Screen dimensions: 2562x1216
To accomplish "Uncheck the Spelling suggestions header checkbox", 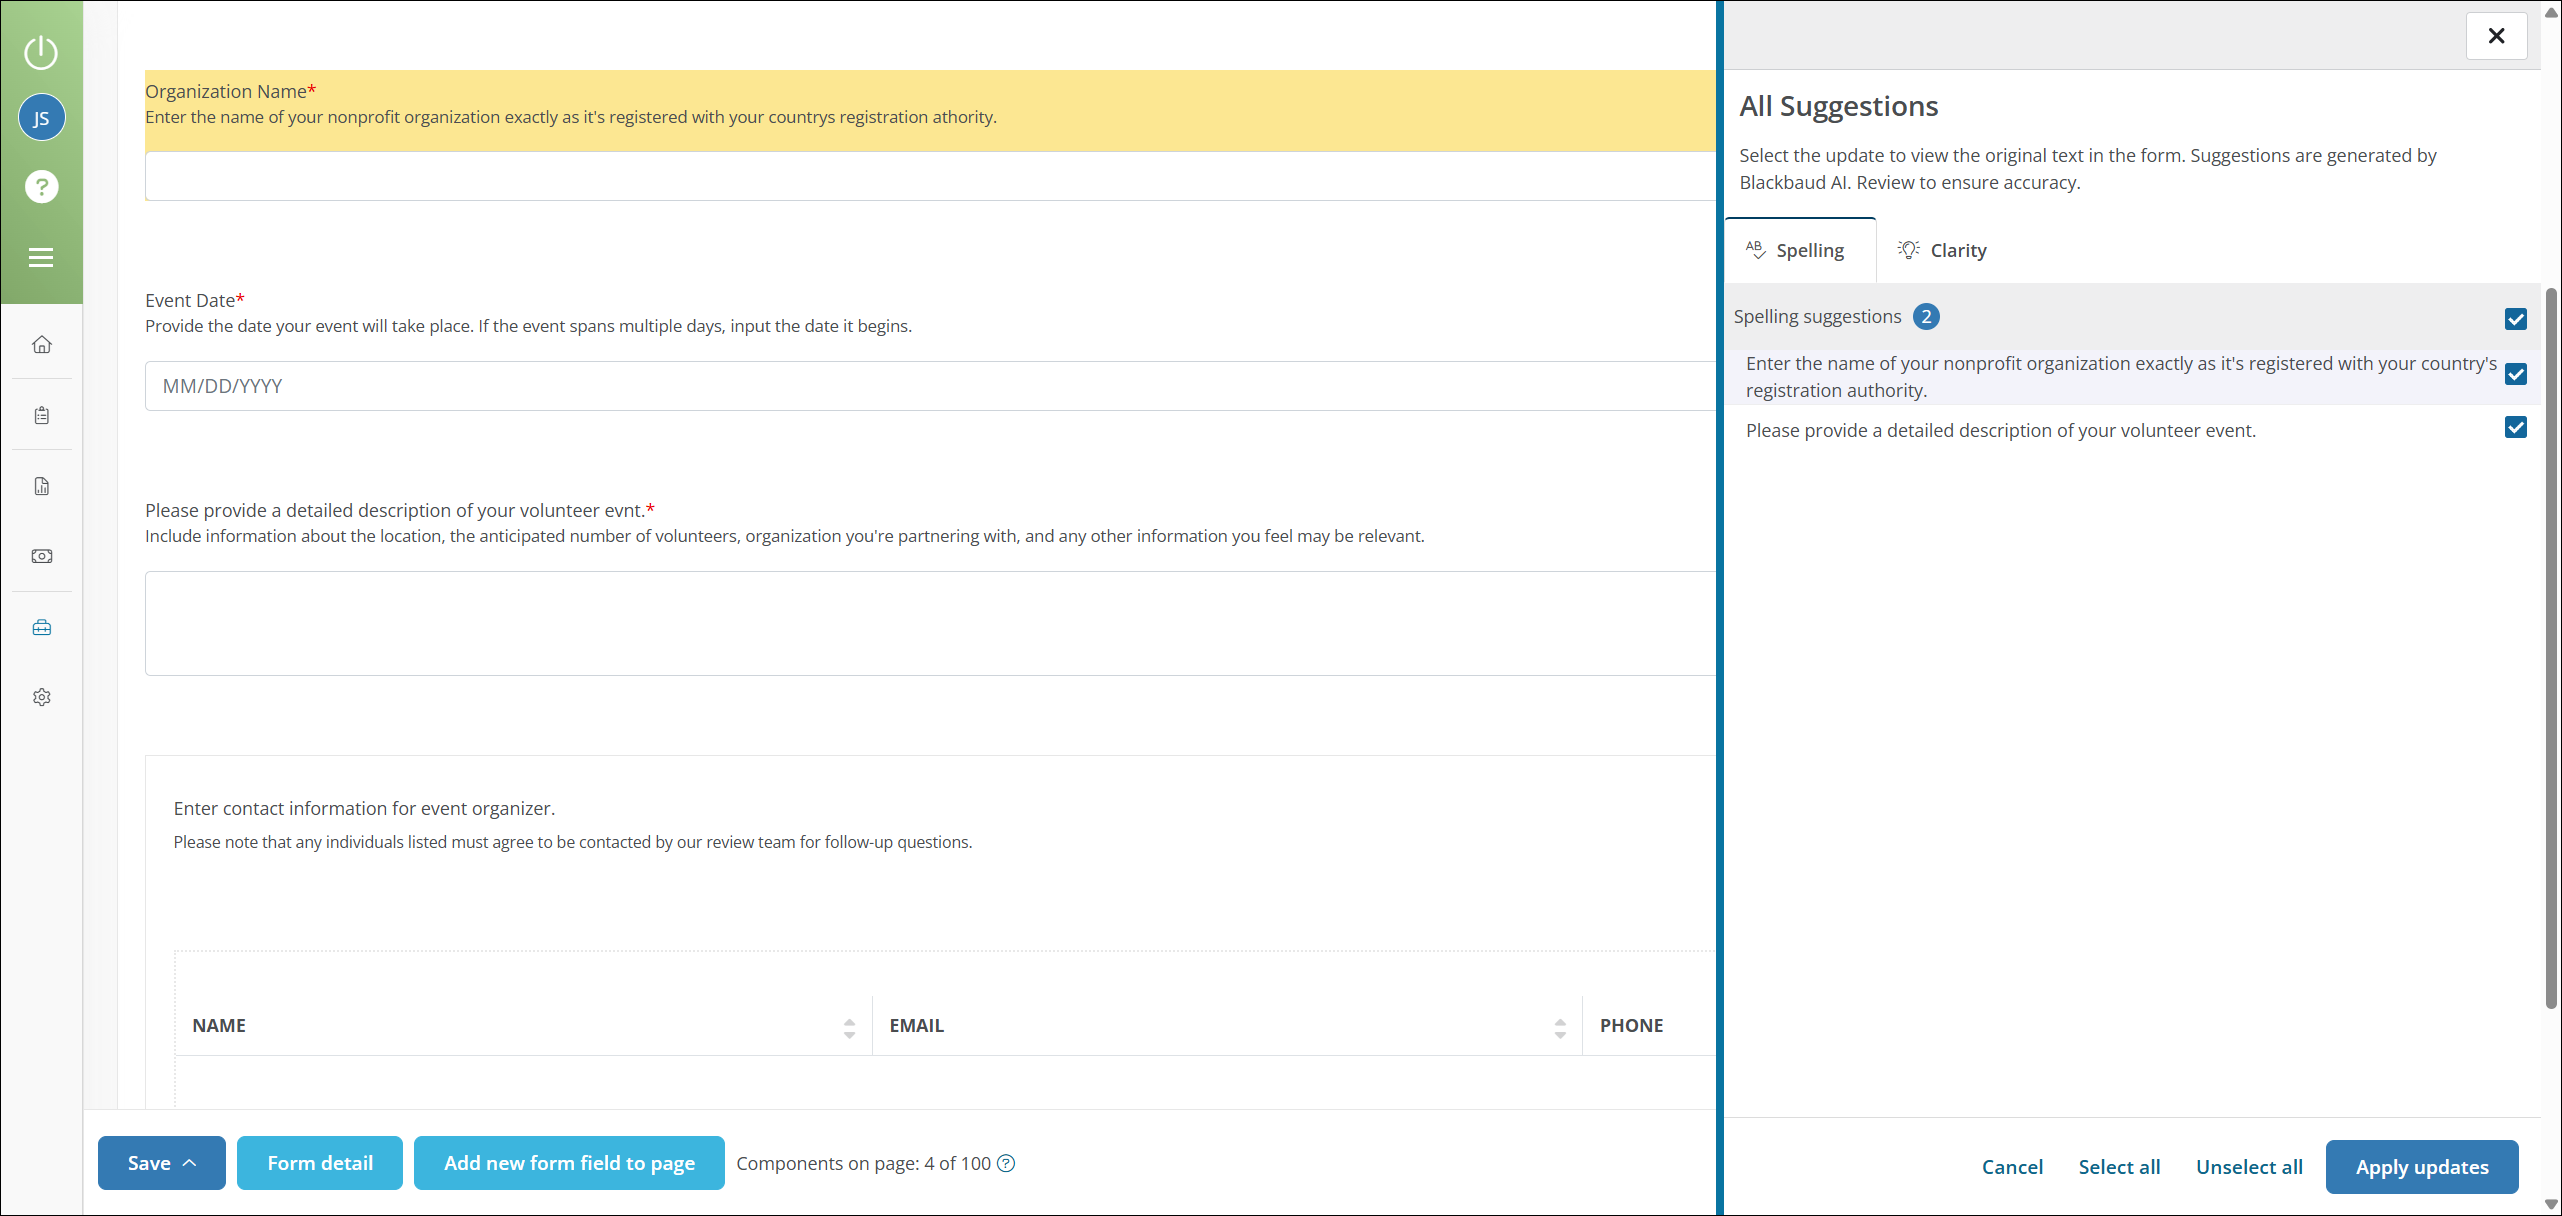I will [x=2515, y=319].
